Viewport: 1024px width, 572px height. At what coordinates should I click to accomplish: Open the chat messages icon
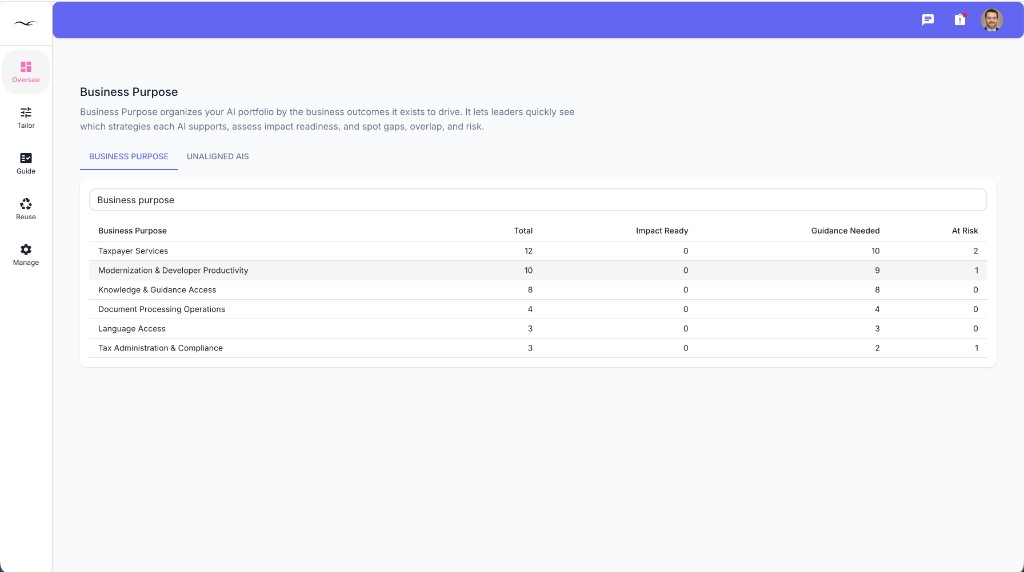(x=927, y=20)
